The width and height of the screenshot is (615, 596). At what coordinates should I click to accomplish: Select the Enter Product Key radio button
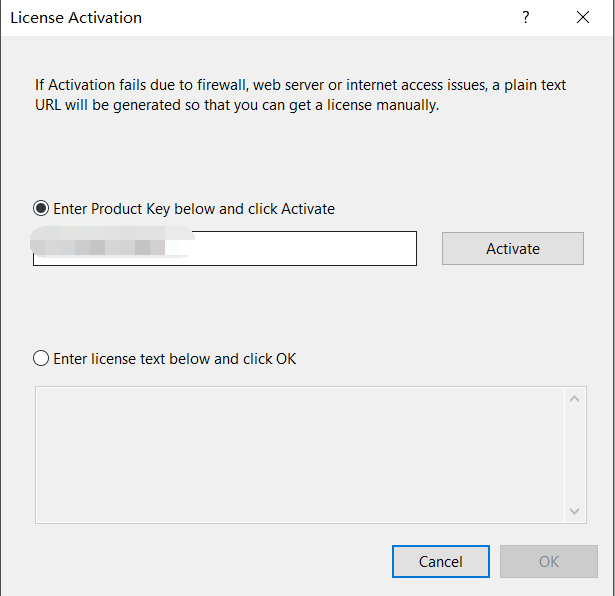(x=41, y=208)
